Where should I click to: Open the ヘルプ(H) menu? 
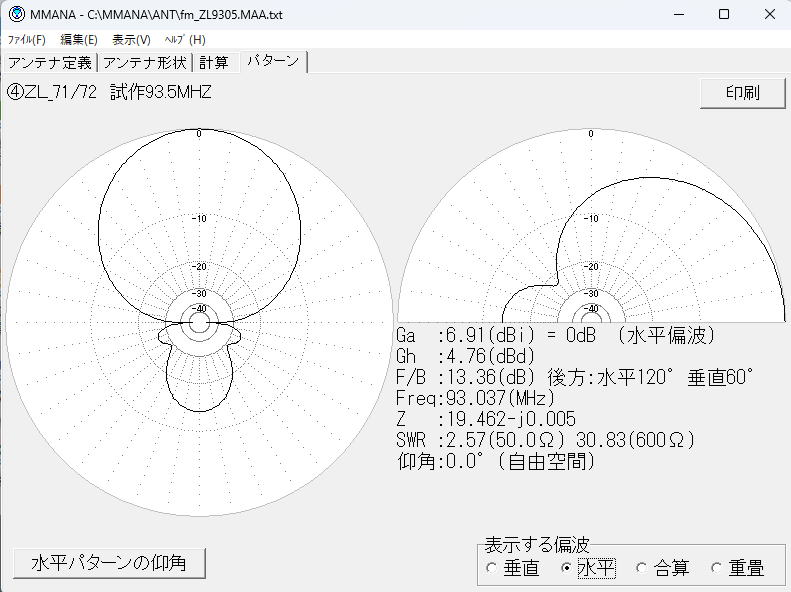click(x=184, y=39)
